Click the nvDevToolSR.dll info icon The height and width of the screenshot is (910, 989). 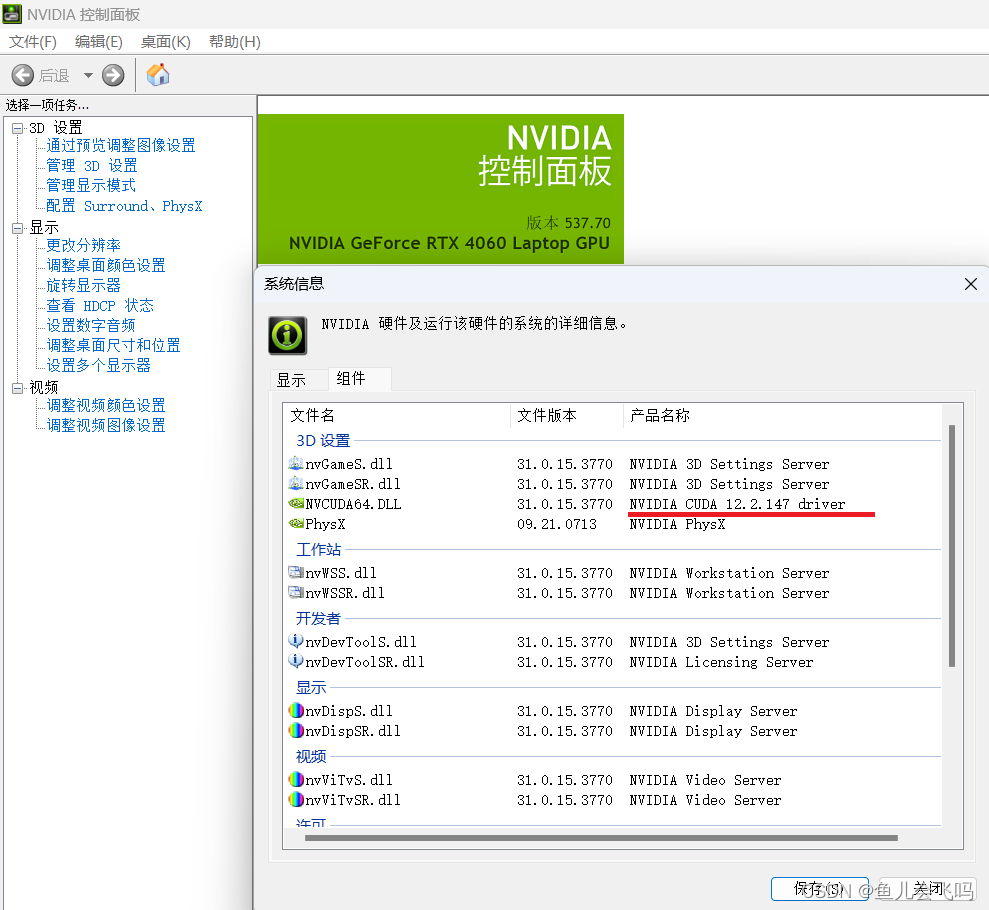(295, 661)
